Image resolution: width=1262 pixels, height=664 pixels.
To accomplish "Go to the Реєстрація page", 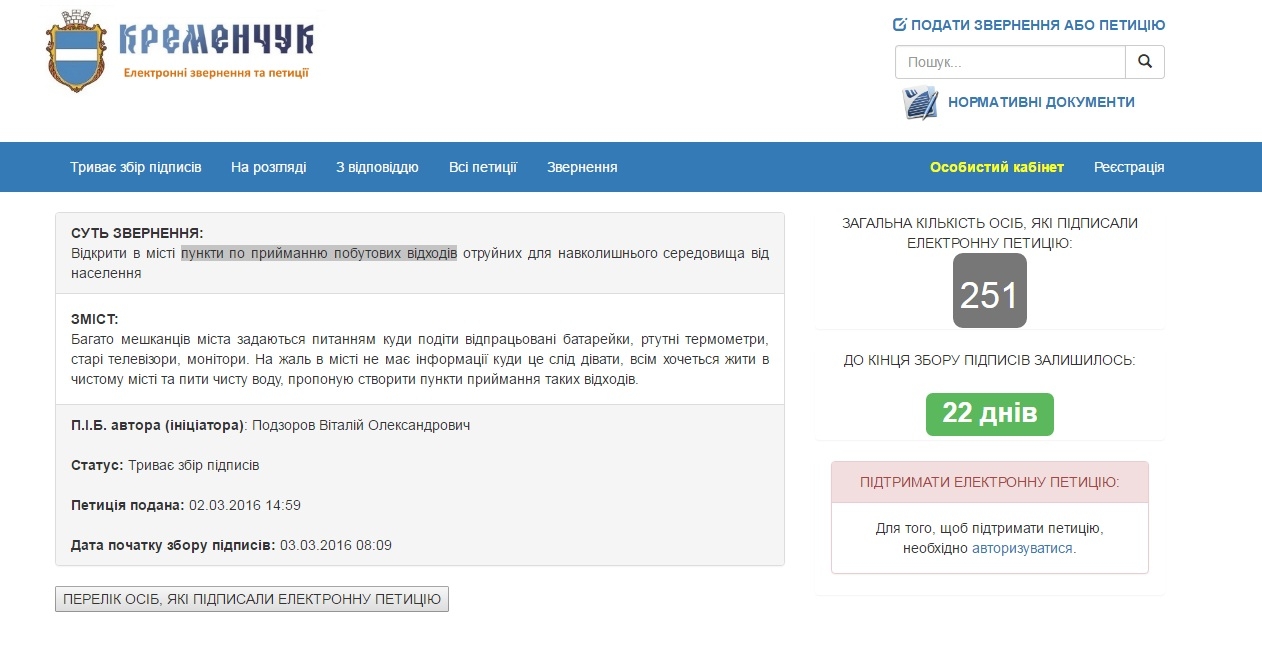I will [x=1129, y=167].
